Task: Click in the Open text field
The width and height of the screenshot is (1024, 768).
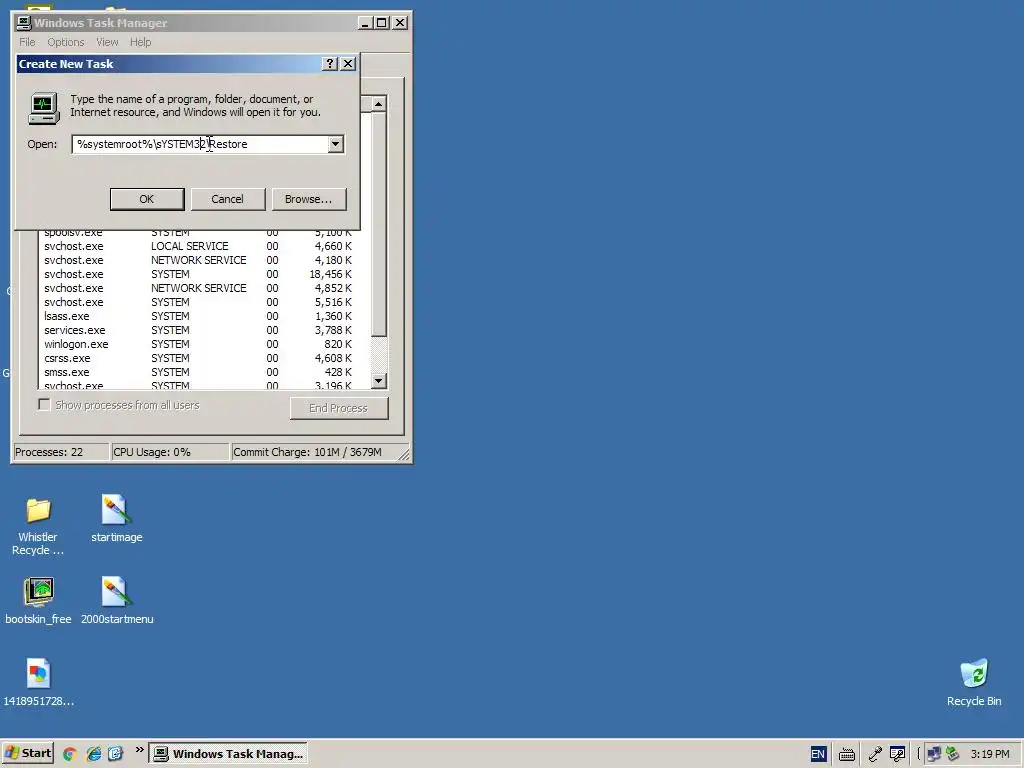Action: pyautogui.click(x=200, y=144)
